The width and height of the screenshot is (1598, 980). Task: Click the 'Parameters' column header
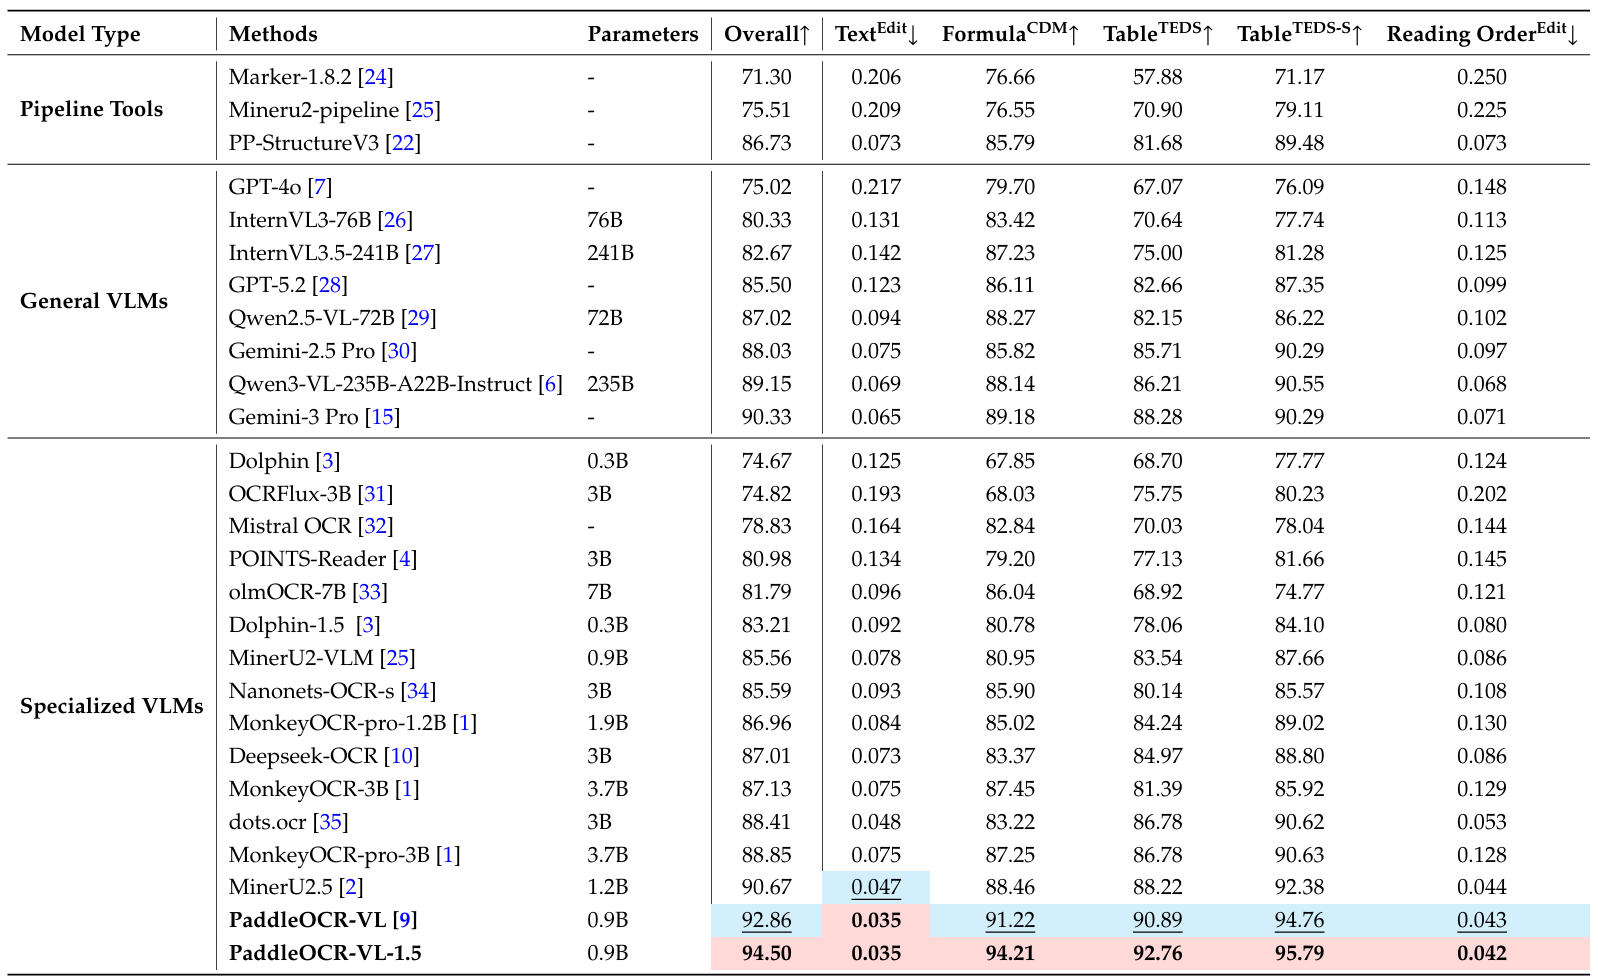pyautogui.click(x=643, y=34)
